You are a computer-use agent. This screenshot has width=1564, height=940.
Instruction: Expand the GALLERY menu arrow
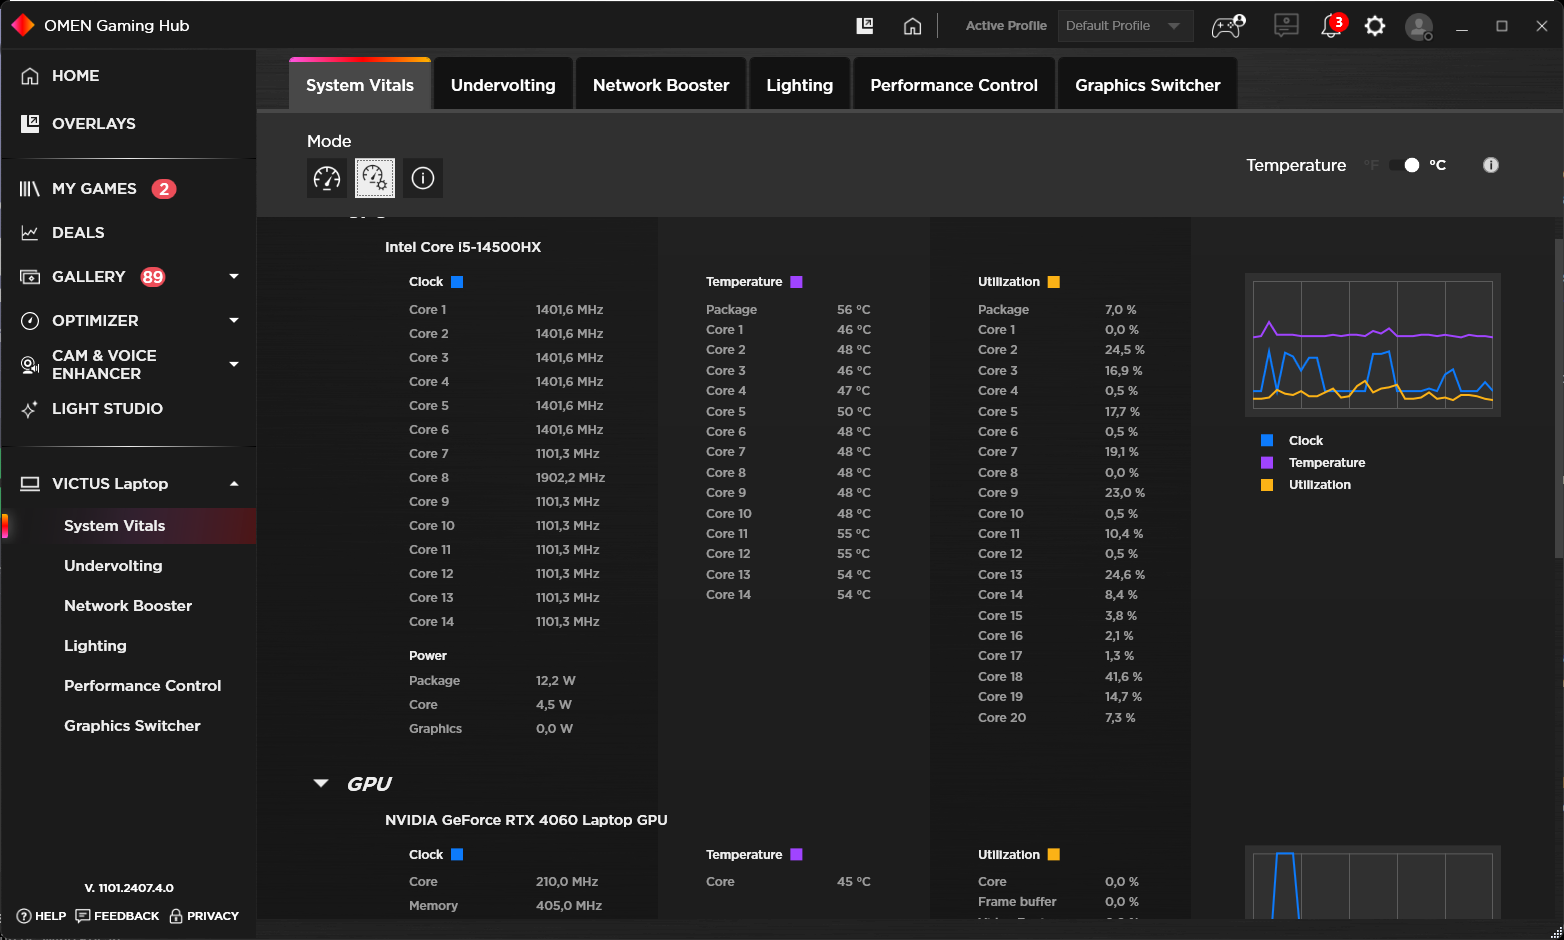pyautogui.click(x=234, y=276)
